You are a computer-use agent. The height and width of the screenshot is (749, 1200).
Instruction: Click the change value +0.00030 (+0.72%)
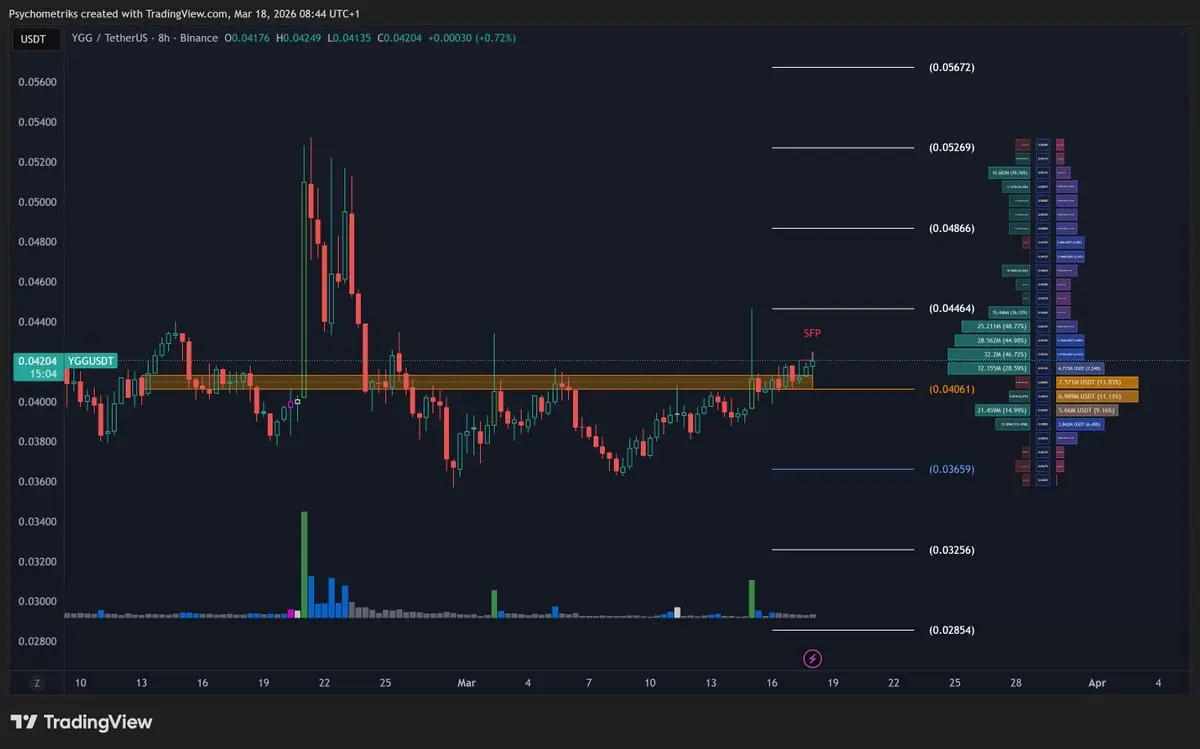pos(472,38)
